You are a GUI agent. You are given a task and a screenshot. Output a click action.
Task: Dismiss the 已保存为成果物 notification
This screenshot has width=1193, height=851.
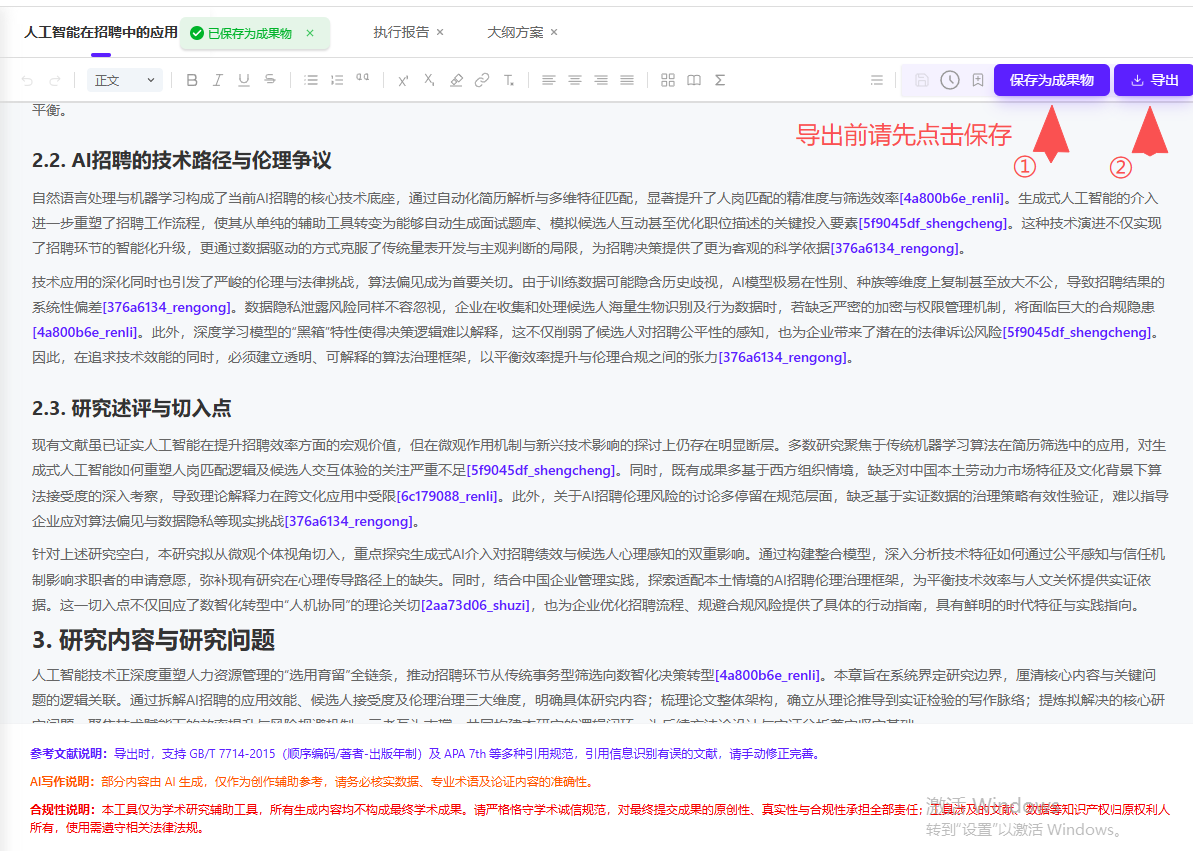pos(310,33)
